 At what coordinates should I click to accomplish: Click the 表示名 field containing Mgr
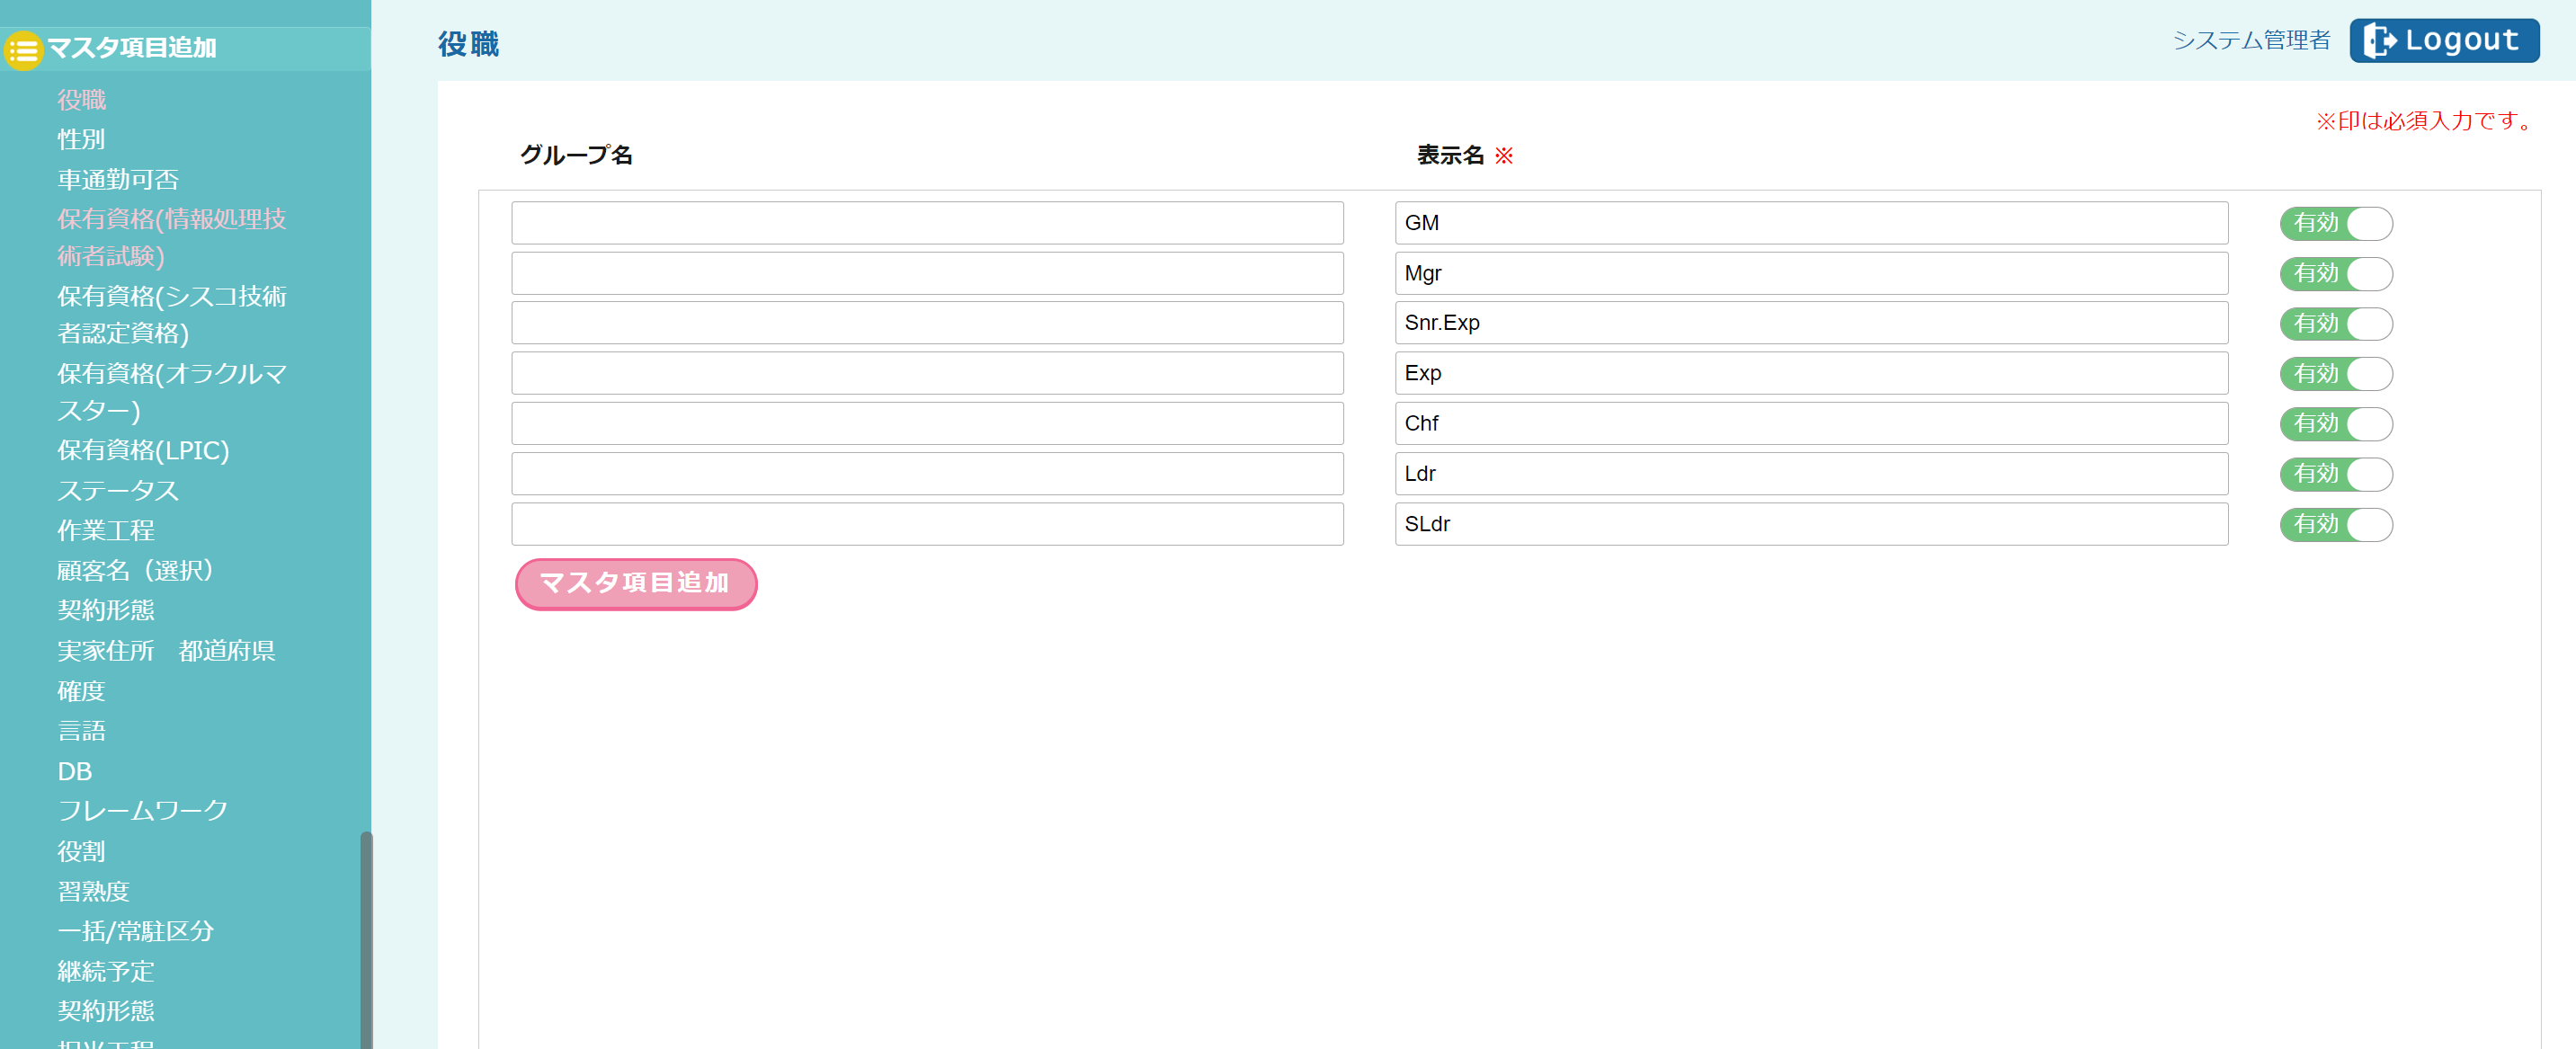(x=1810, y=273)
